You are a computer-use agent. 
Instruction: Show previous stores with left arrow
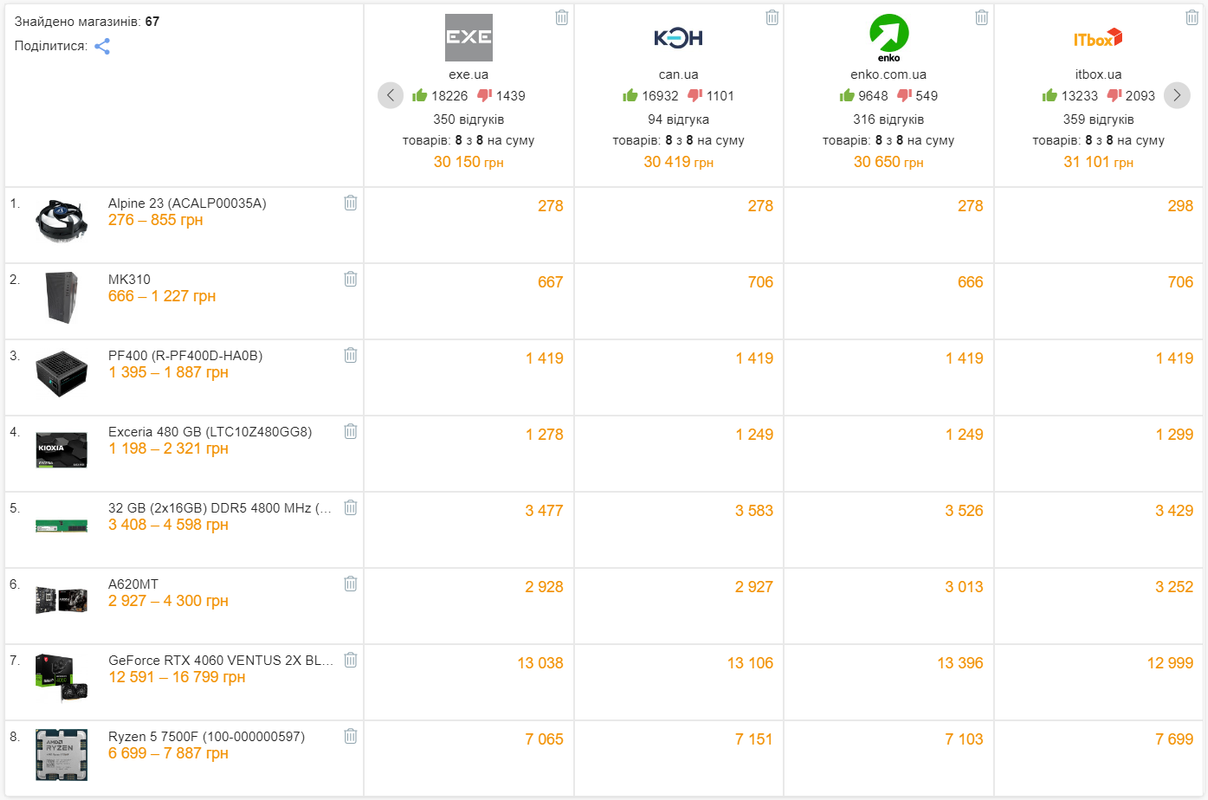tap(390, 96)
